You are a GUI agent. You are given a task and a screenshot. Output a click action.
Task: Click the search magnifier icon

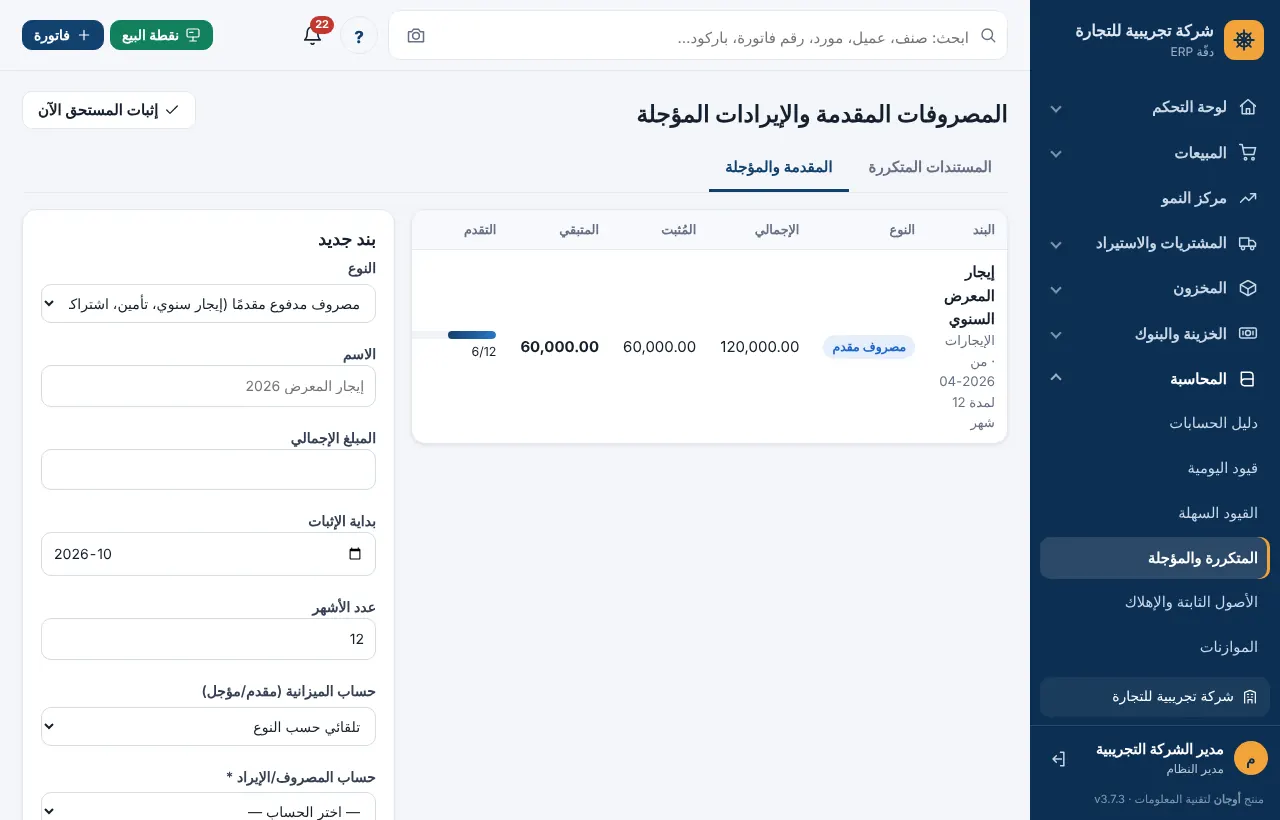988,36
